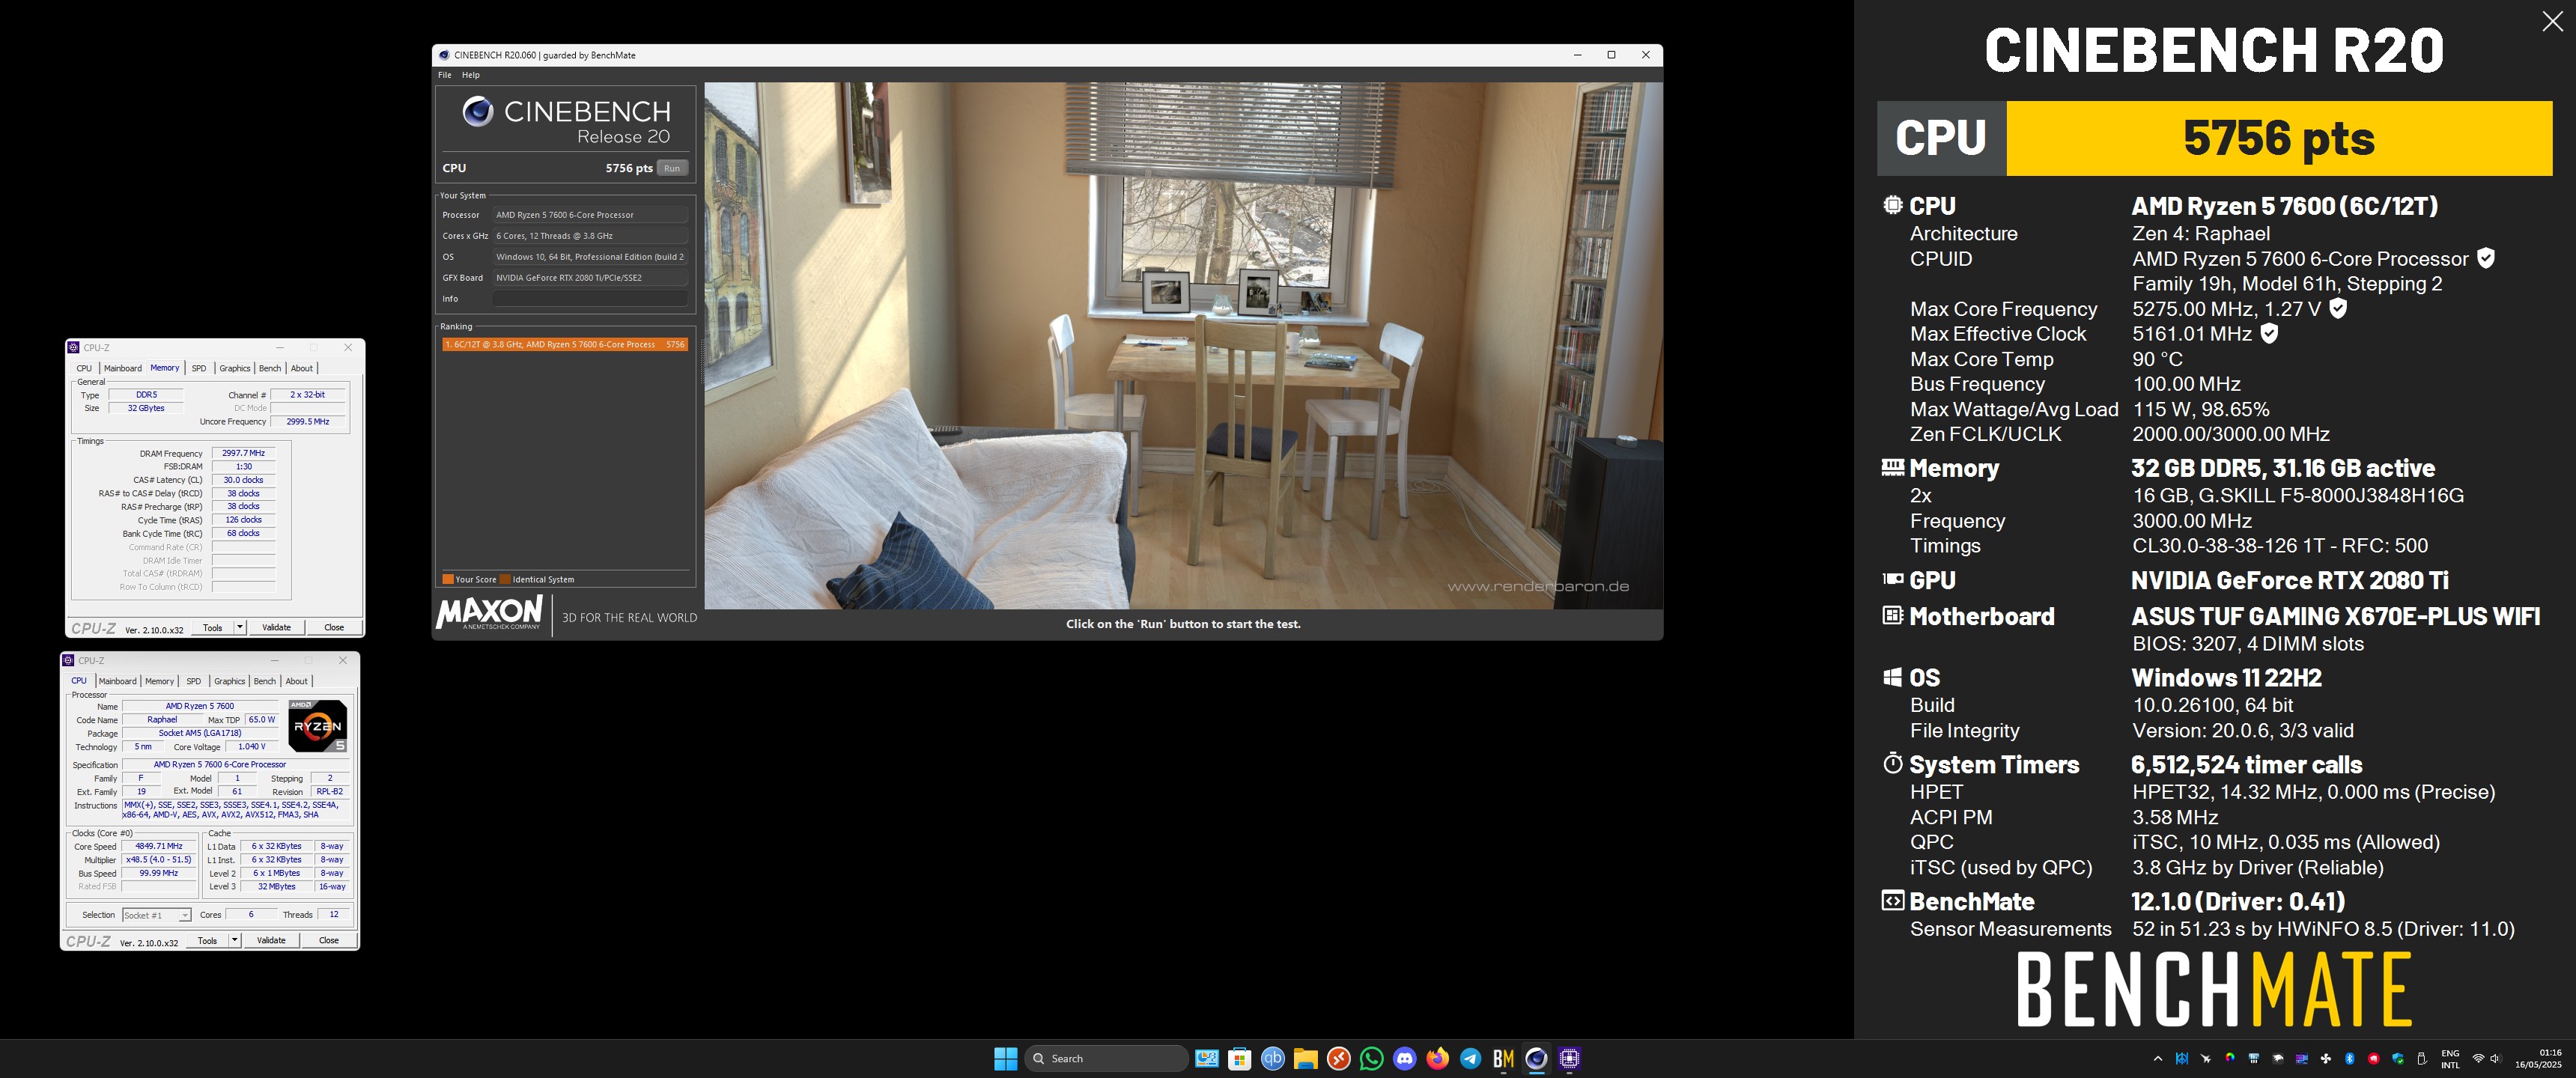This screenshot has height=1078, width=2576.
Task: Open the Windows Start menu
Action: 1005,1058
